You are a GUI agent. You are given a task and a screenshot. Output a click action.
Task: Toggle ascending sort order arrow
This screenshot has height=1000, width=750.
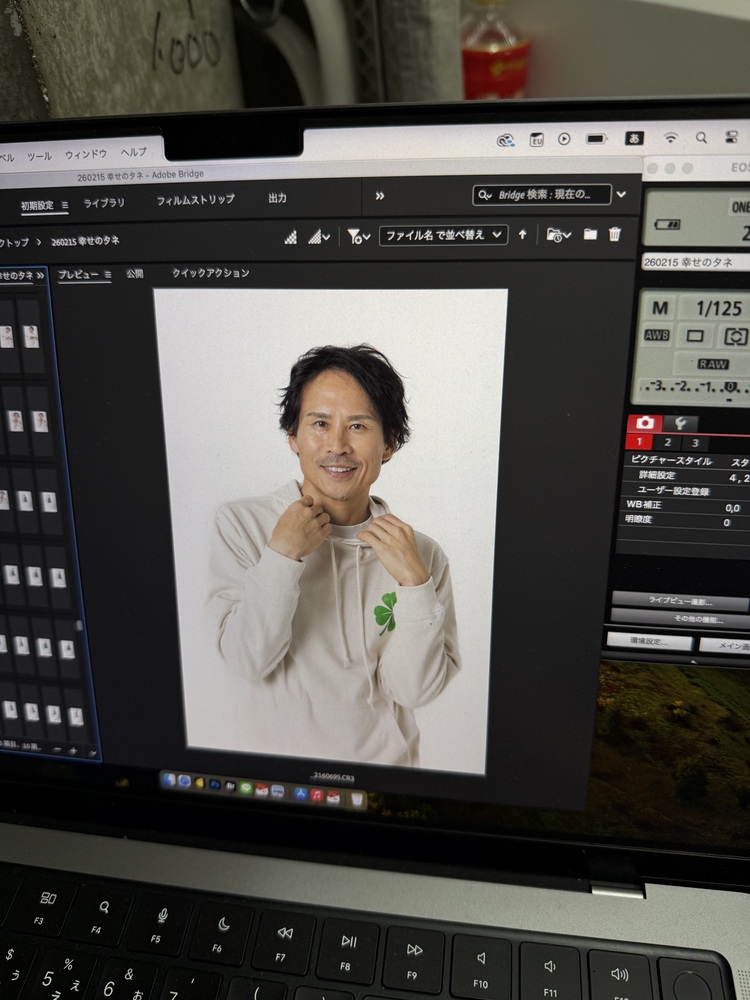coord(522,235)
